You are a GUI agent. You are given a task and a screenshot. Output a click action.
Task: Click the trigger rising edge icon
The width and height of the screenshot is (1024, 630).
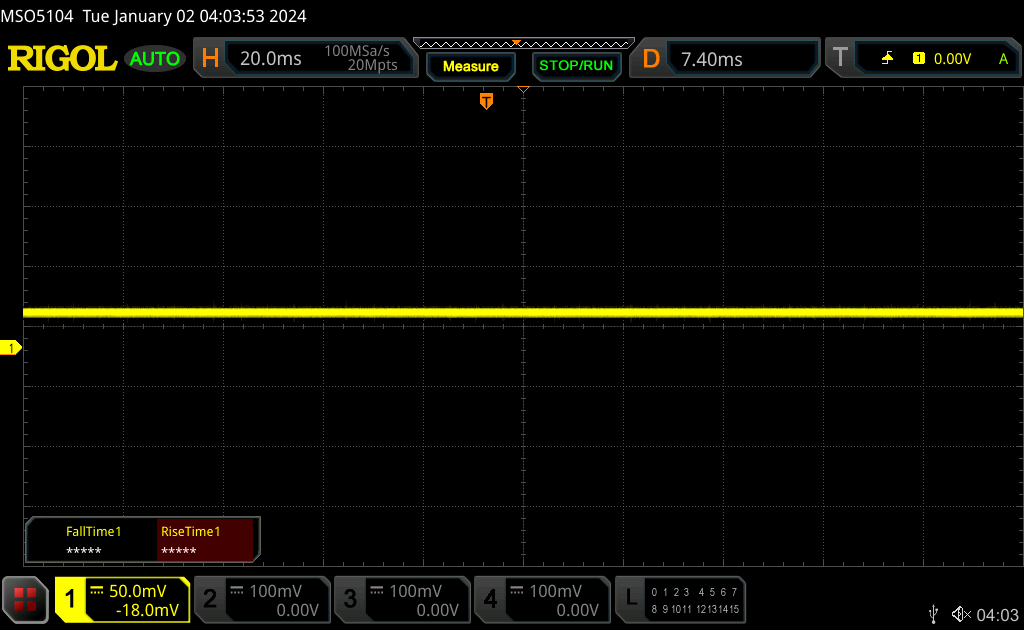887,59
